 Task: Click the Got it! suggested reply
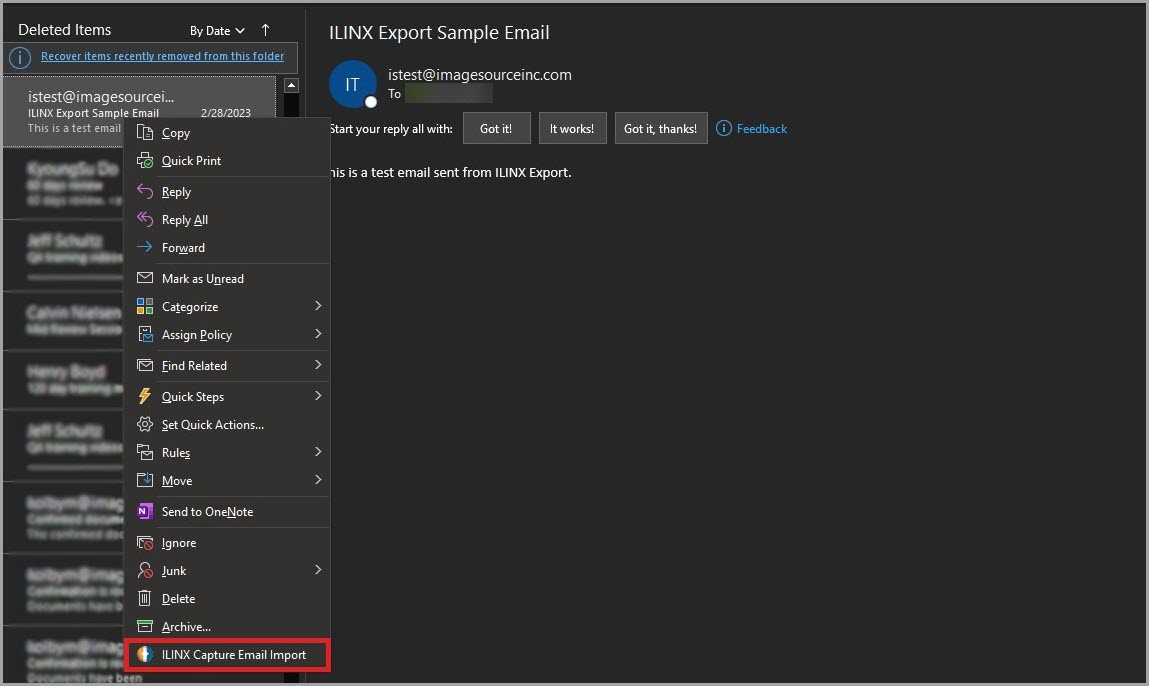(496, 128)
